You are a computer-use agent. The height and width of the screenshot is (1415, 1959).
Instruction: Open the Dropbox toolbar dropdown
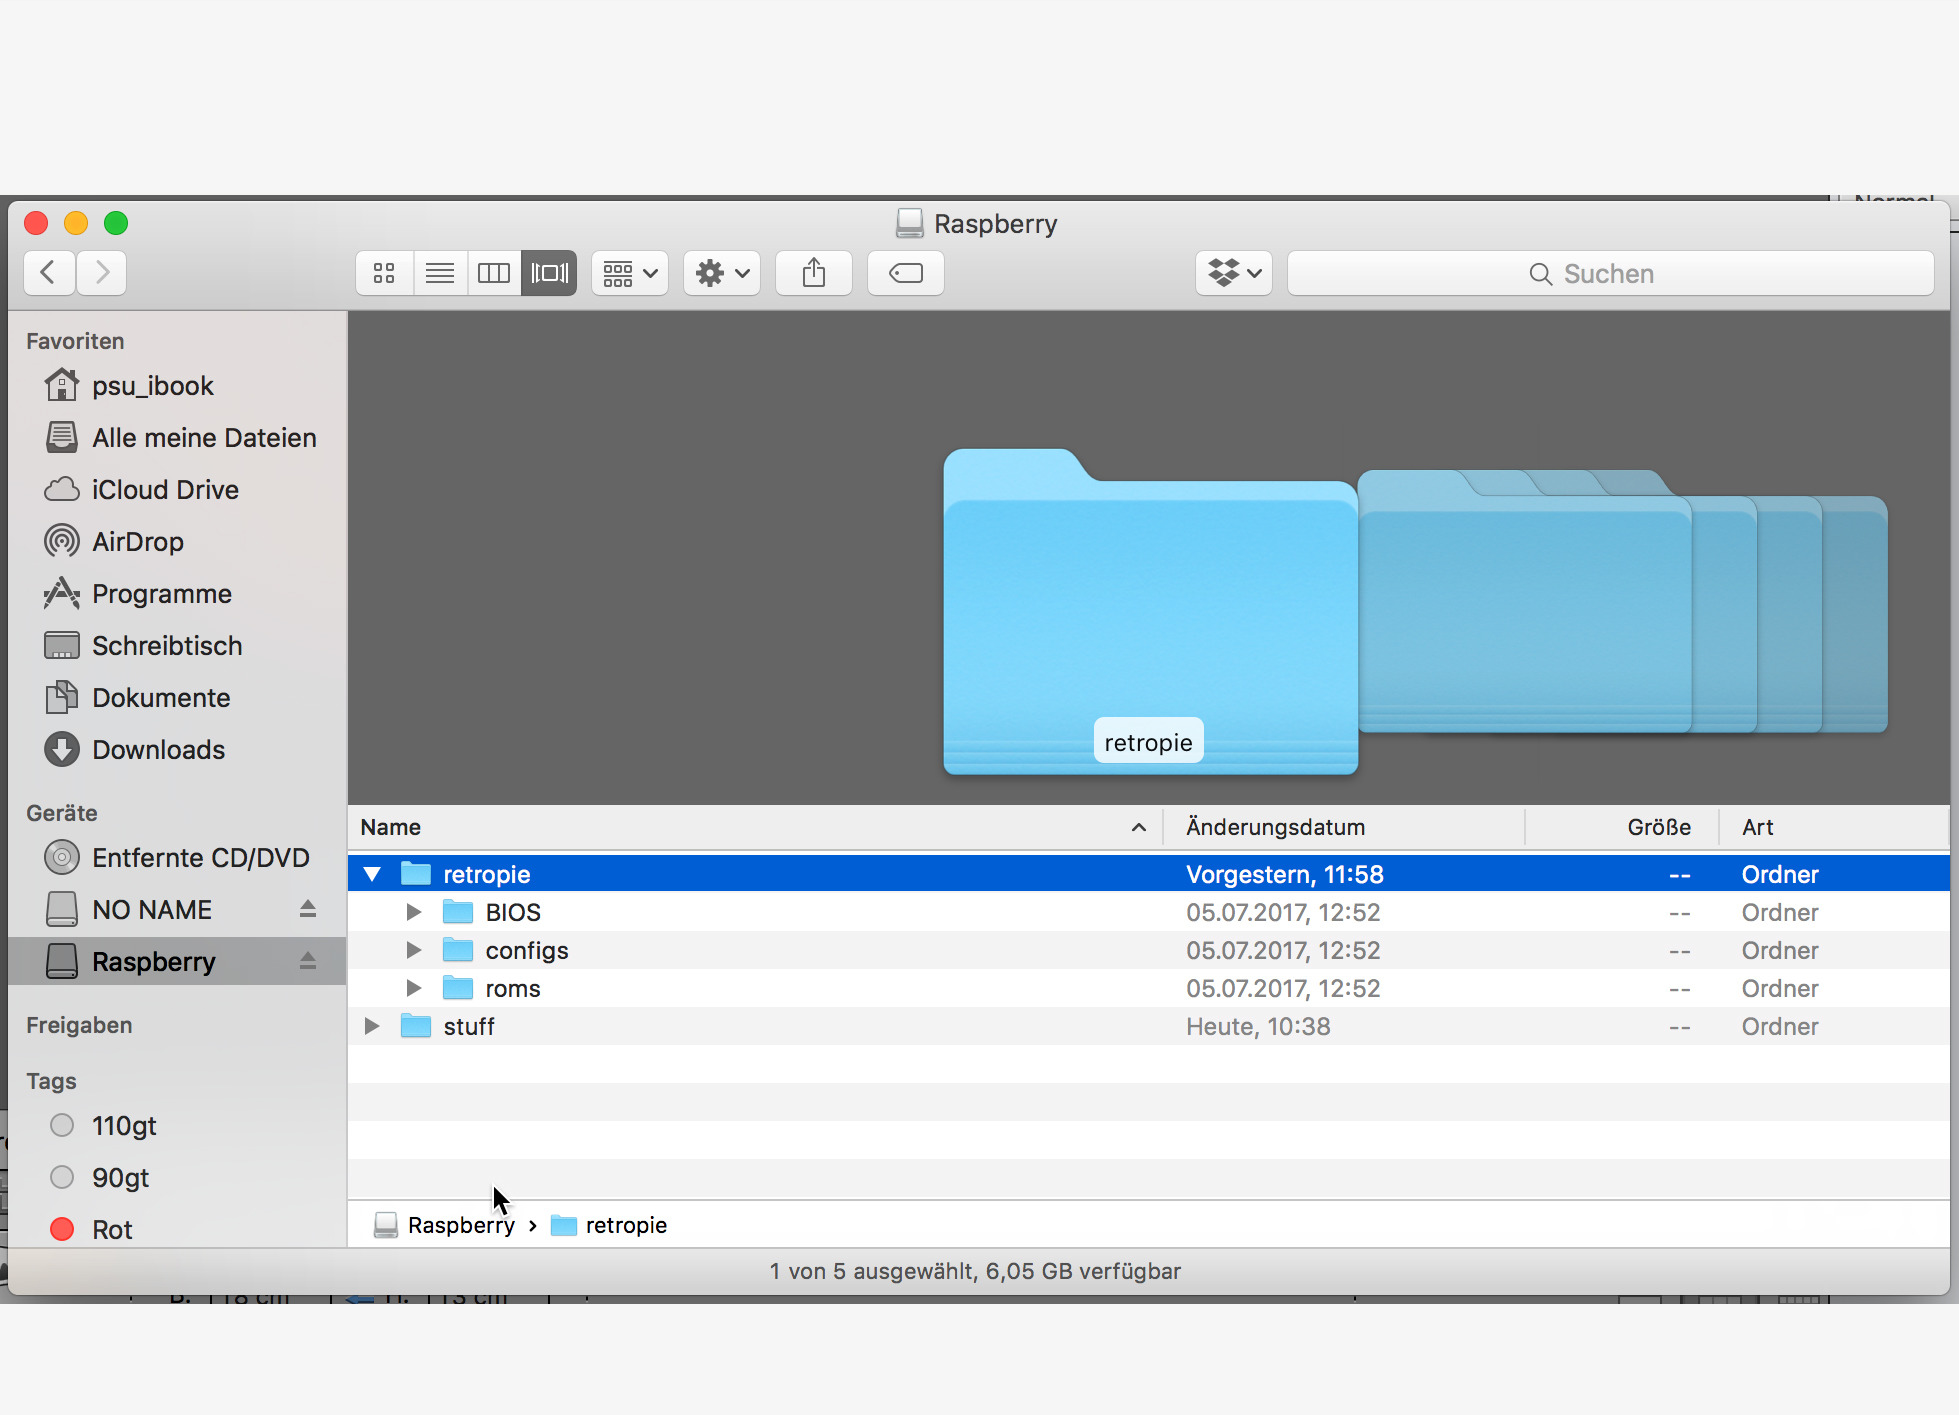click(1233, 273)
